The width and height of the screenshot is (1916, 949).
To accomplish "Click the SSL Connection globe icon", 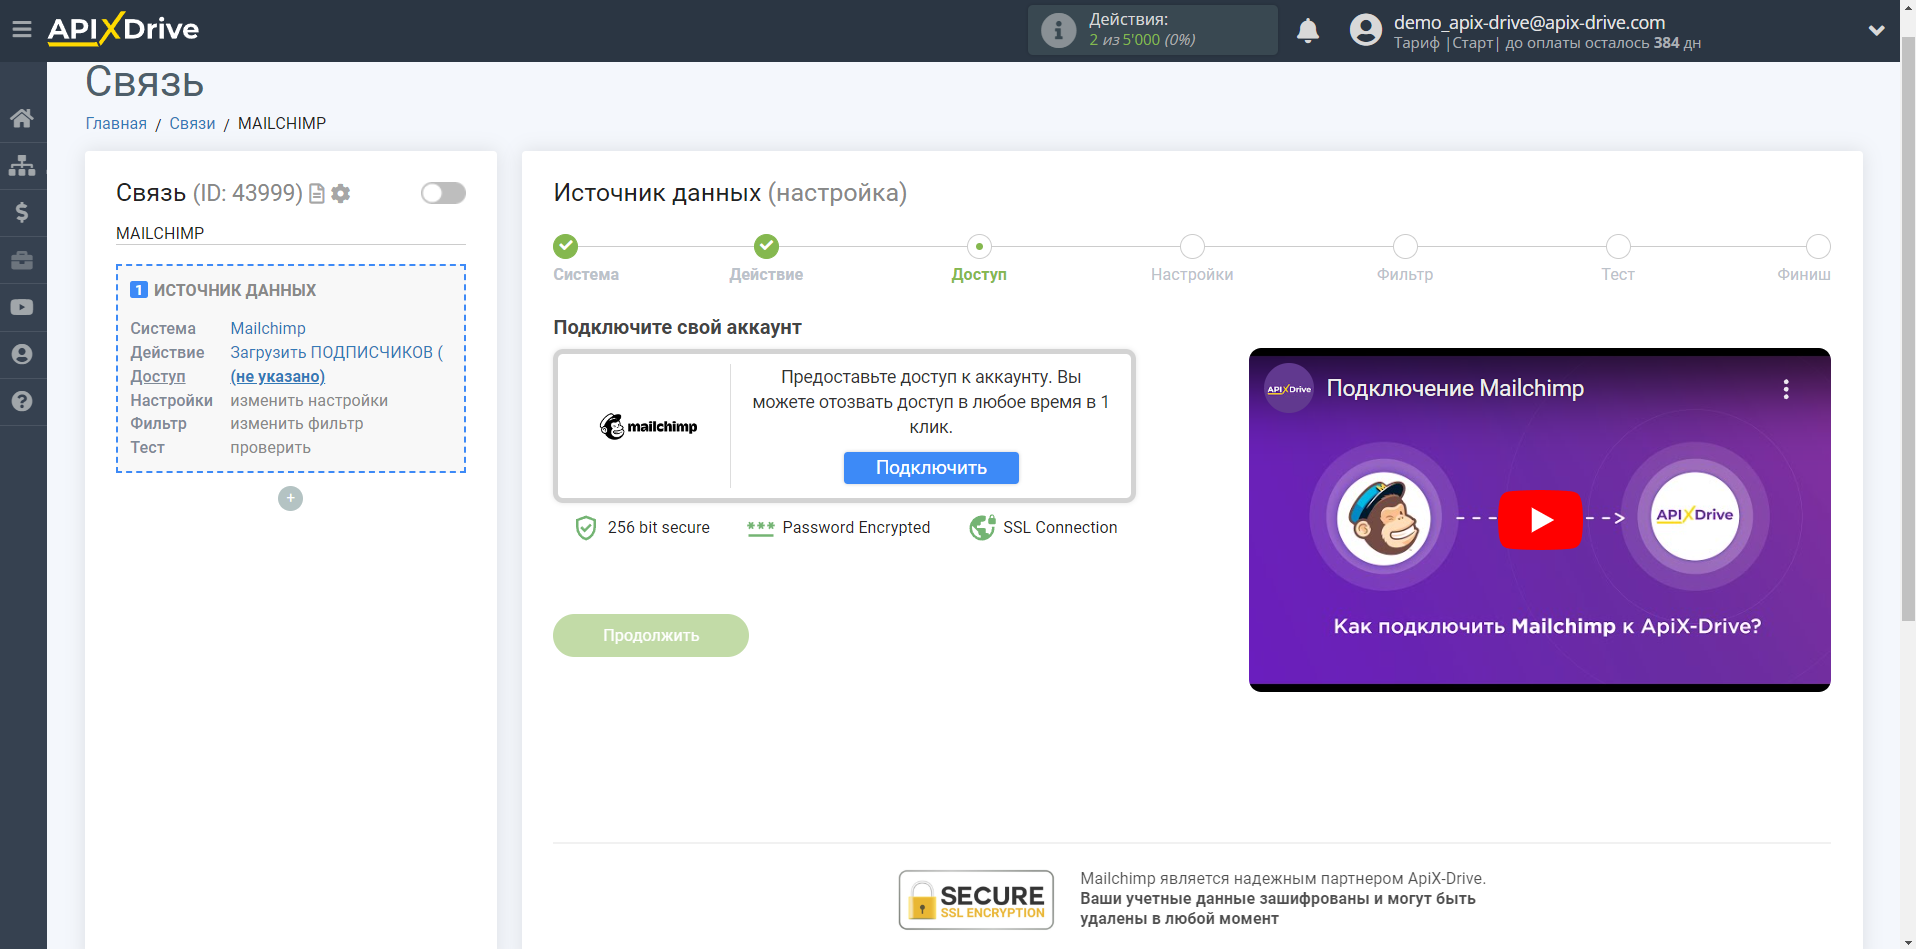I will click(x=982, y=527).
